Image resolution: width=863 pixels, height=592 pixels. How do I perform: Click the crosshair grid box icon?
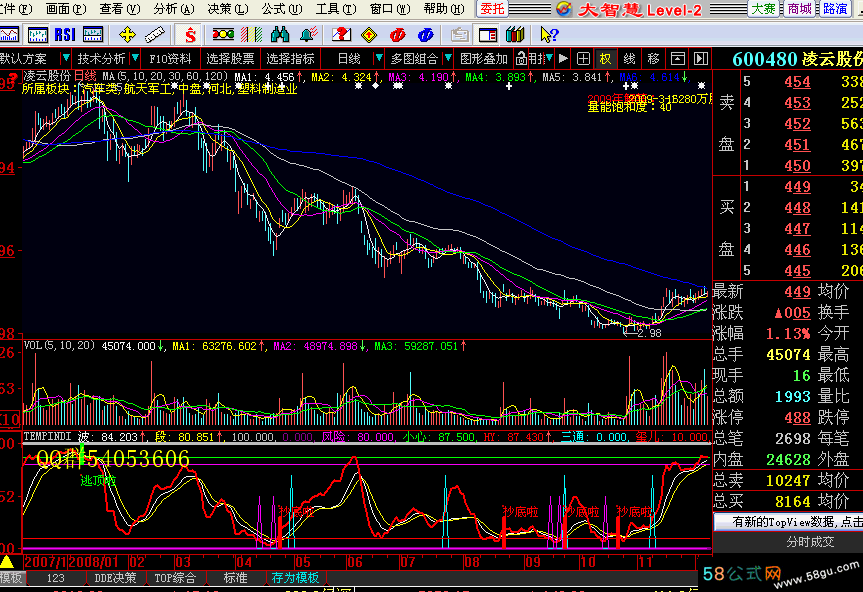[583, 58]
